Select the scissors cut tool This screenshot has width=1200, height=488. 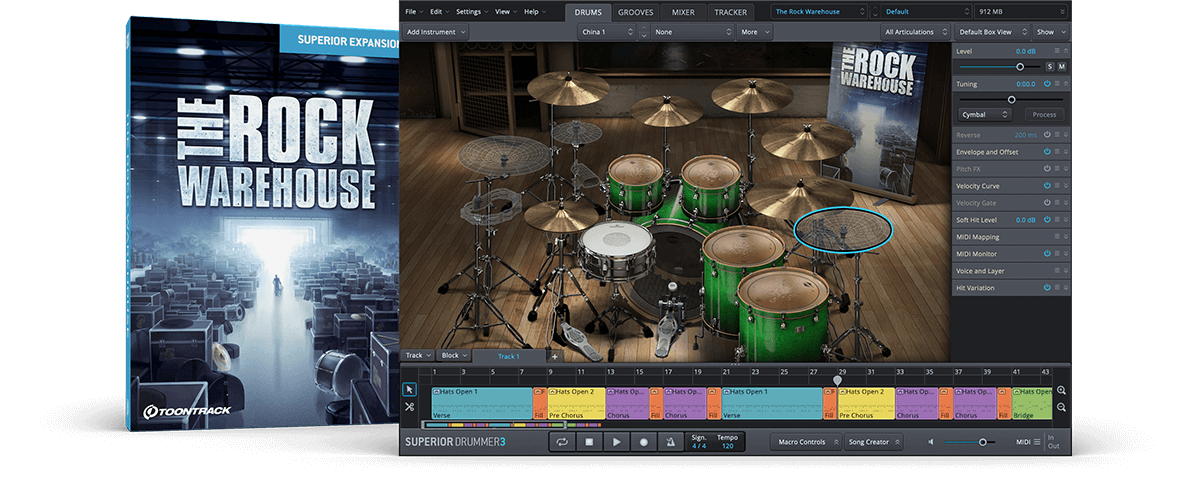(x=410, y=406)
